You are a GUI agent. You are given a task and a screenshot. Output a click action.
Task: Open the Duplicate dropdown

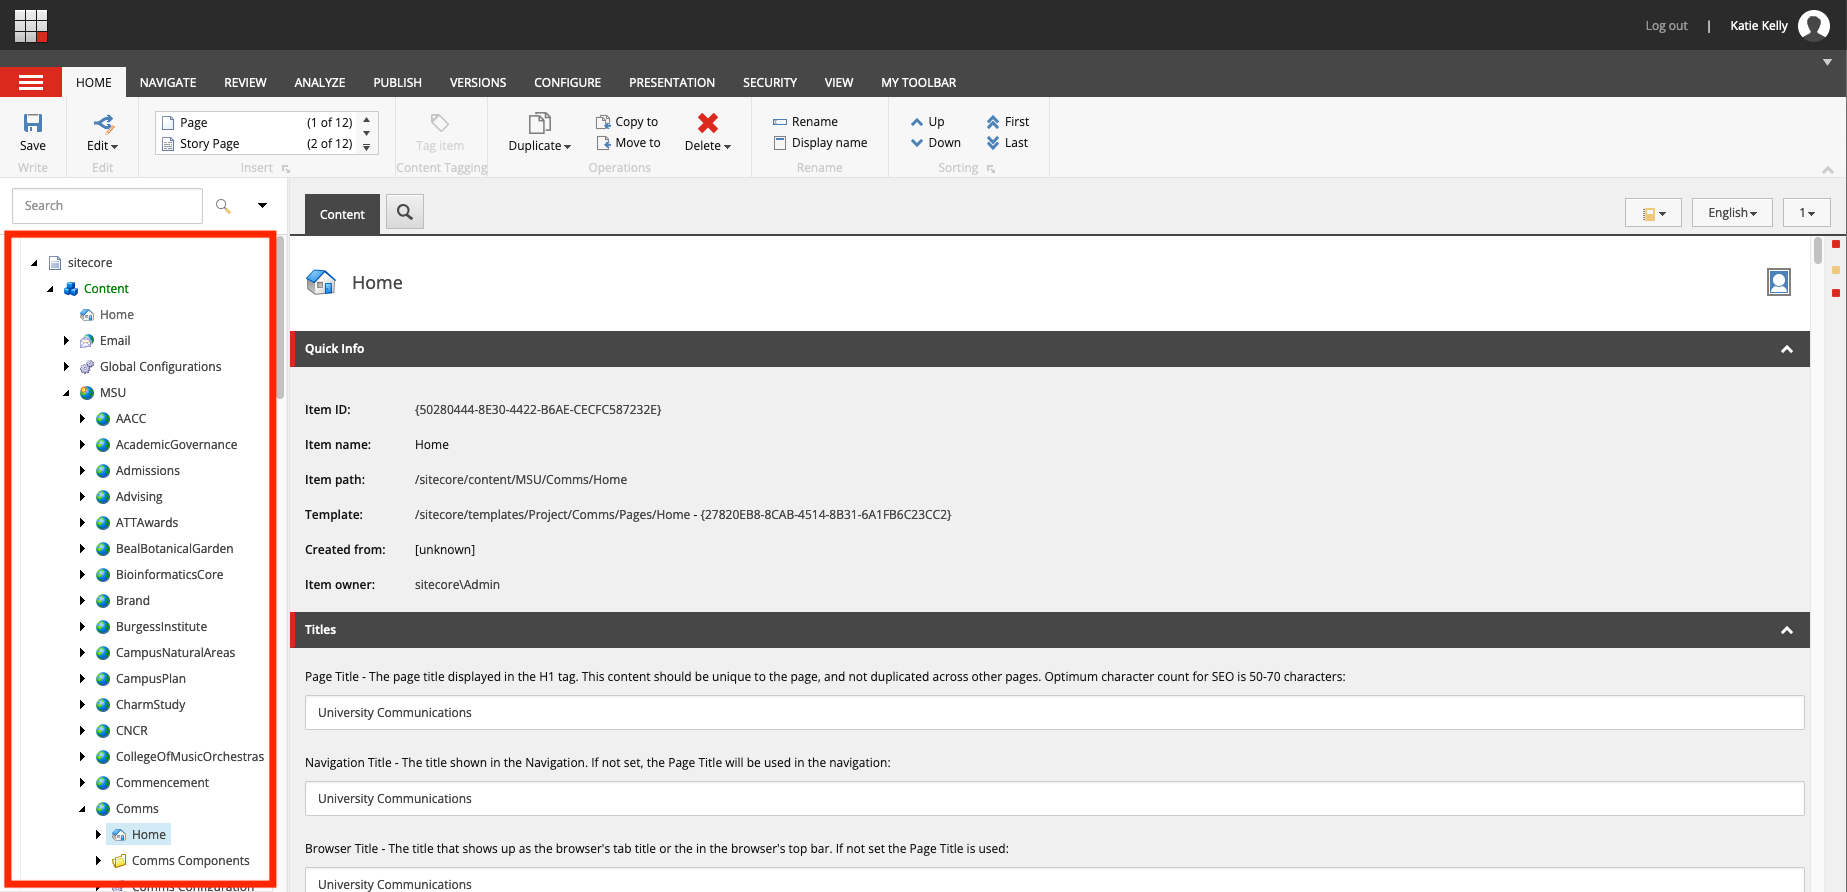point(539,132)
